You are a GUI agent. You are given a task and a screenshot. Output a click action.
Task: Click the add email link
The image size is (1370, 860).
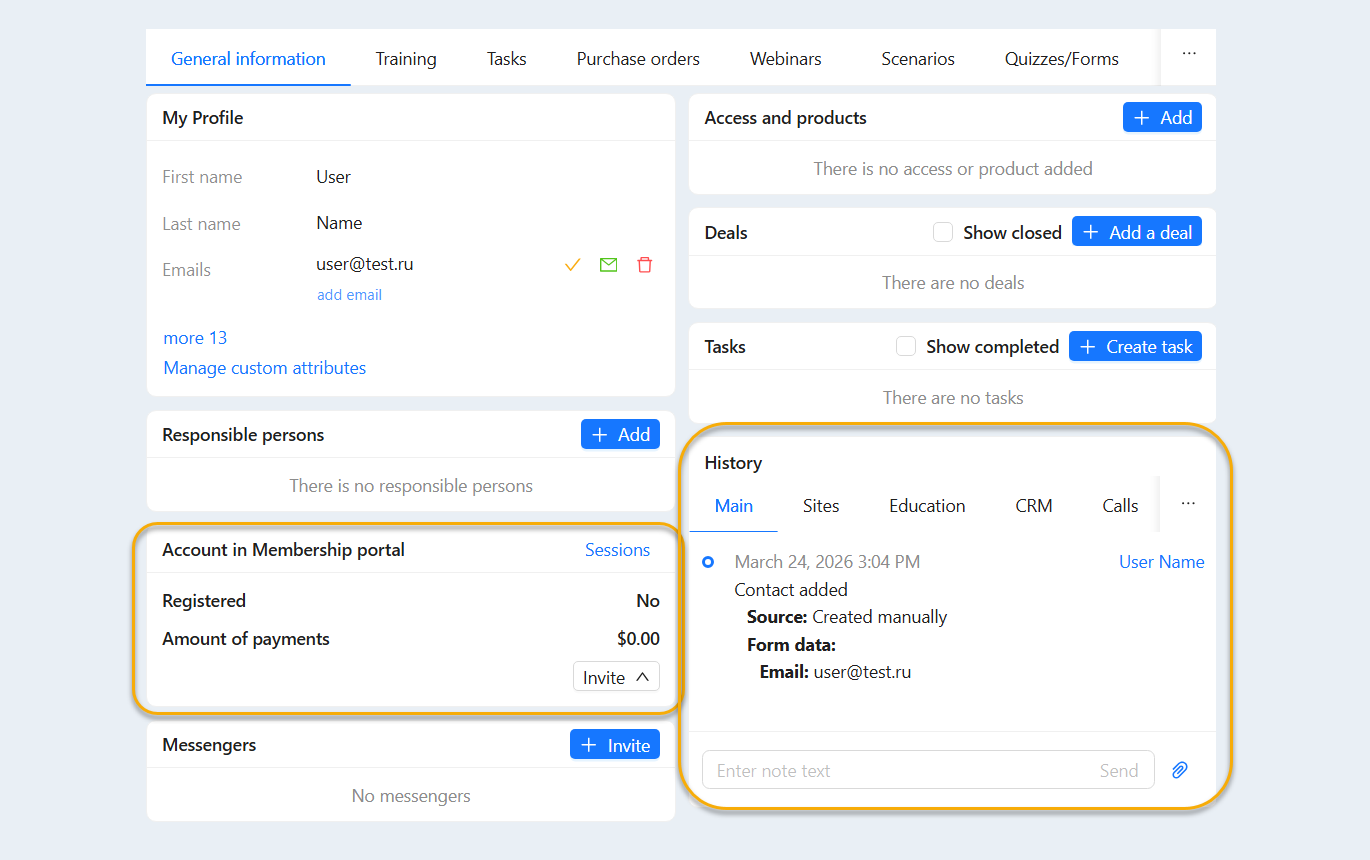[349, 295]
